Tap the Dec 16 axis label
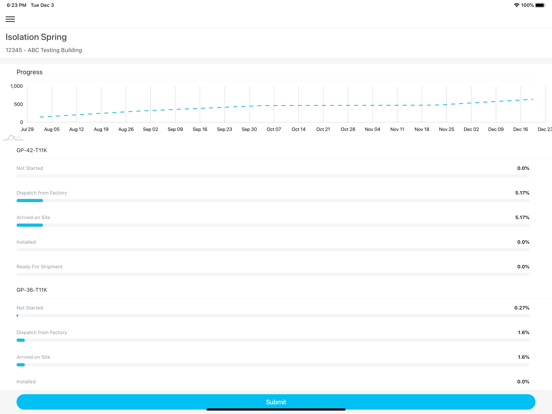Screen dimensions: 552x414 (520, 129)
